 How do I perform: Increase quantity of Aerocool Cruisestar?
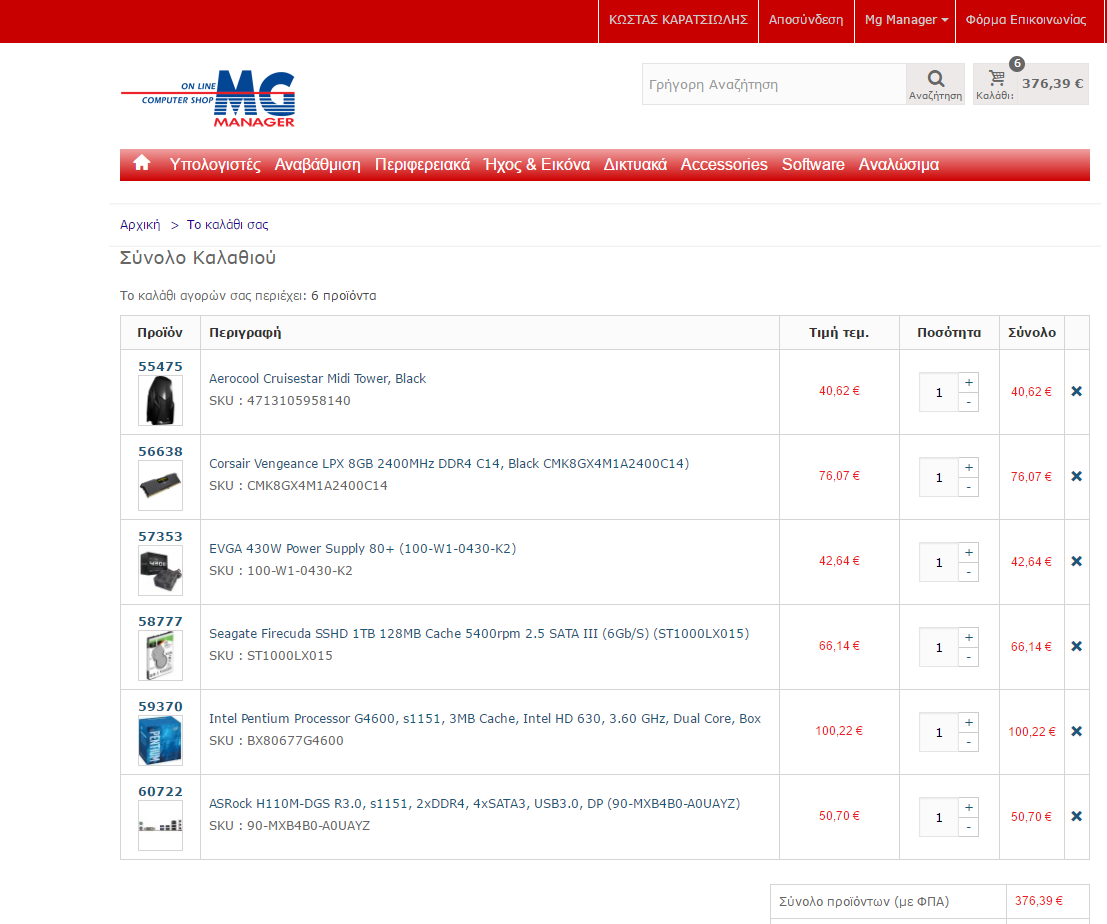click(x=969, y=383)
